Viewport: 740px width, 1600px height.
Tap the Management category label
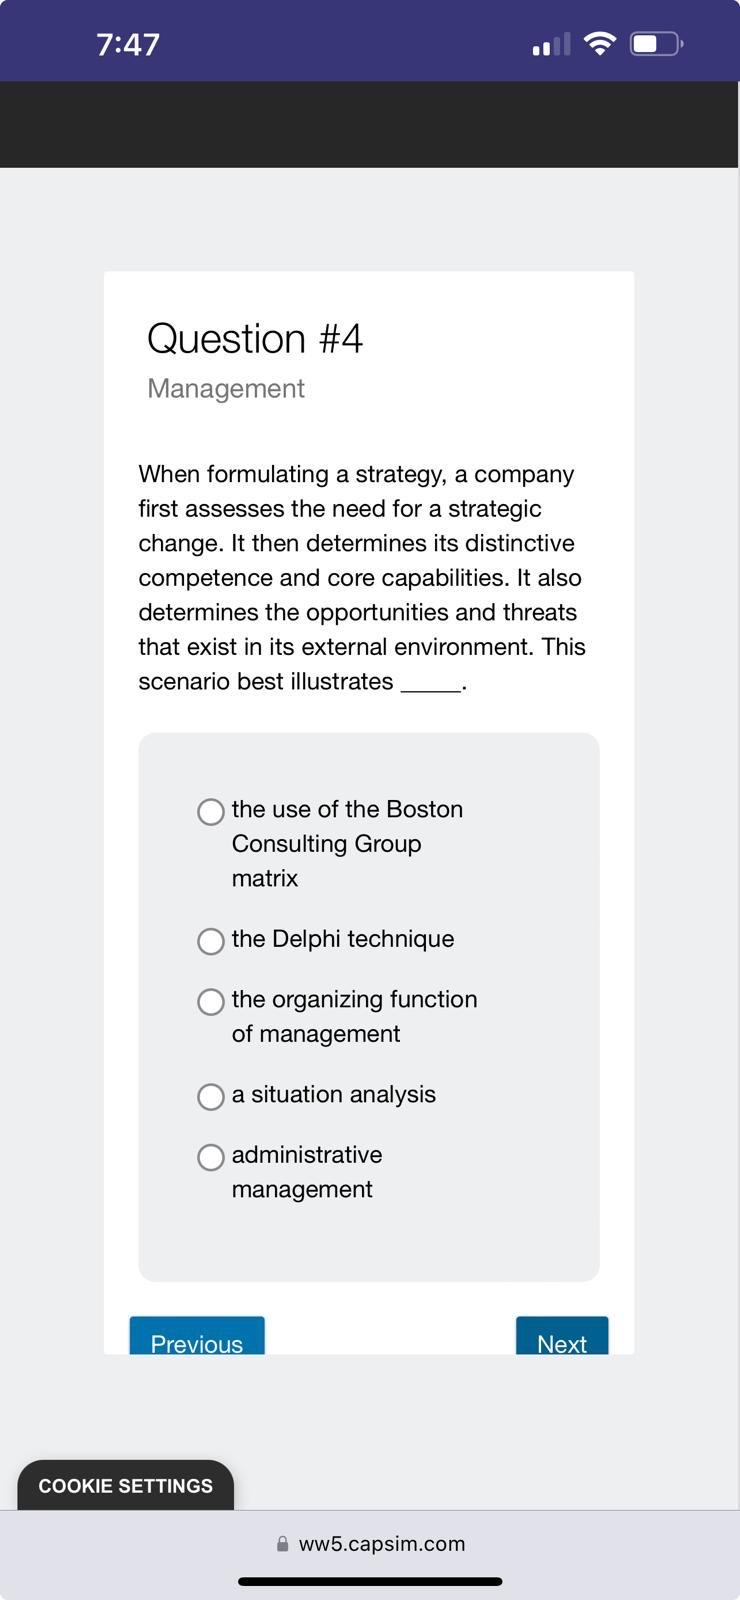(225, 388)
